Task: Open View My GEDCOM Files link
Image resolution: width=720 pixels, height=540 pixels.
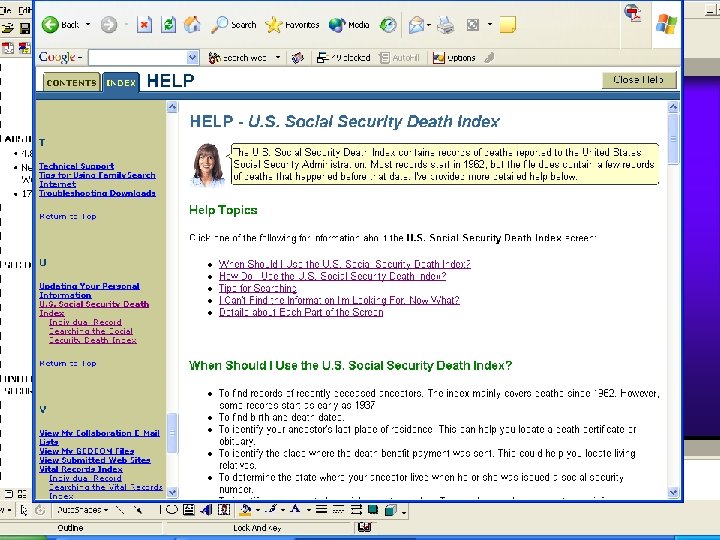Action: (x=87, y=451)
